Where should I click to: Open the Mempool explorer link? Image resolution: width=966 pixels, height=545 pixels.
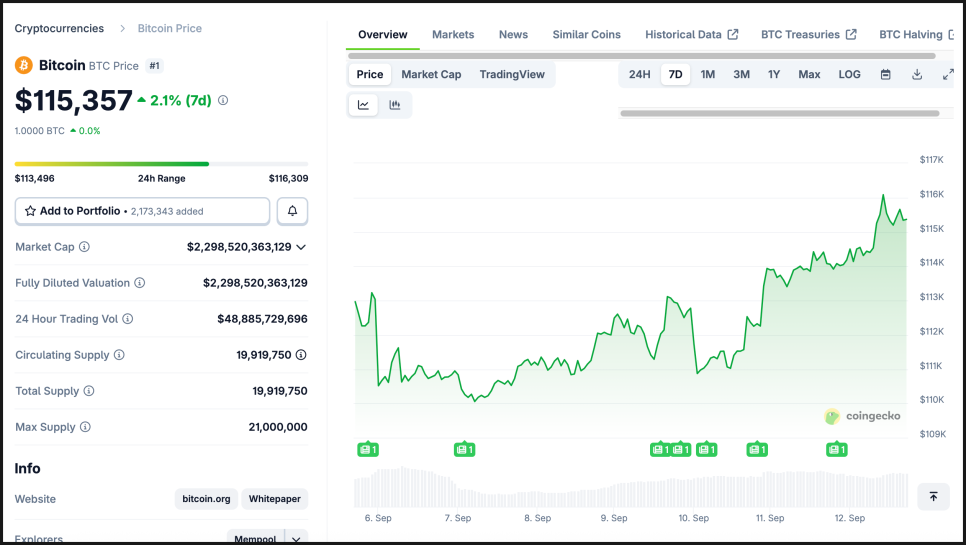[255, 538]
